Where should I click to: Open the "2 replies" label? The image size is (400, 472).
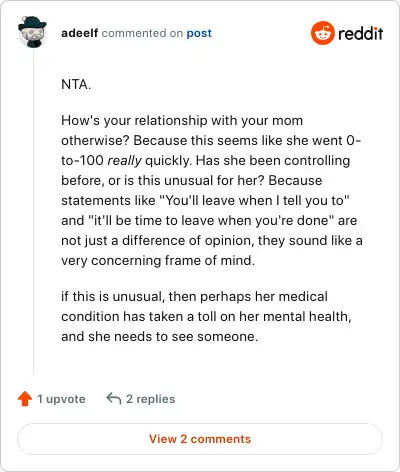coord(151,399)
